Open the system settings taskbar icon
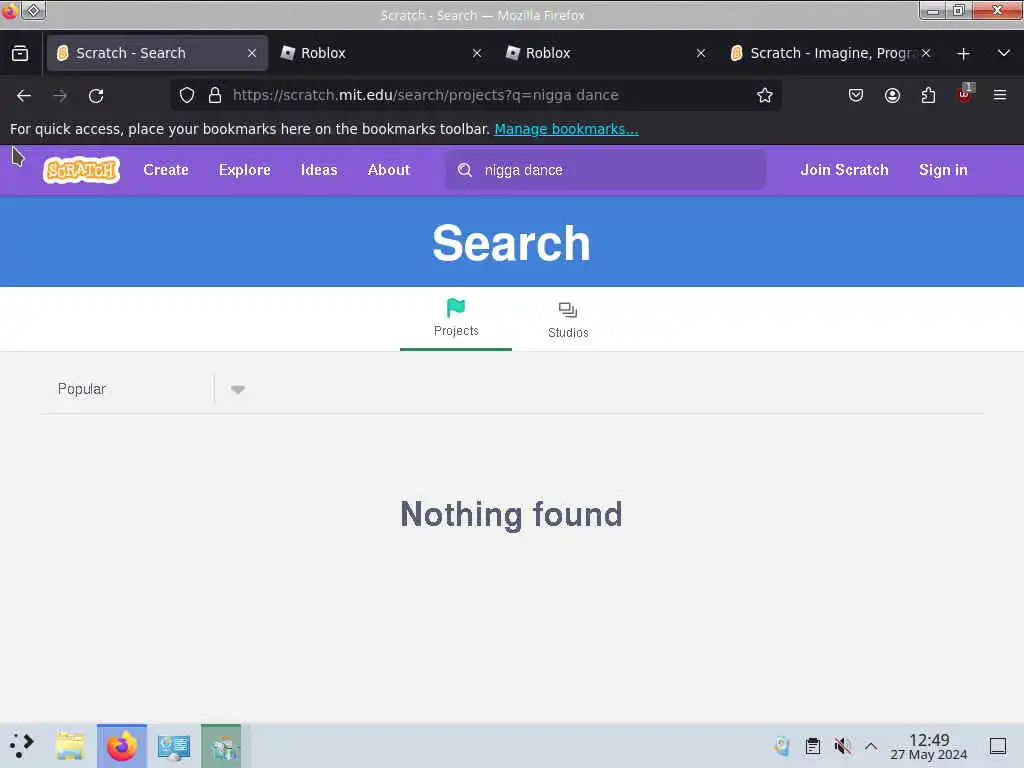This screenshot has height=768, width=1024. click(174, 746)
